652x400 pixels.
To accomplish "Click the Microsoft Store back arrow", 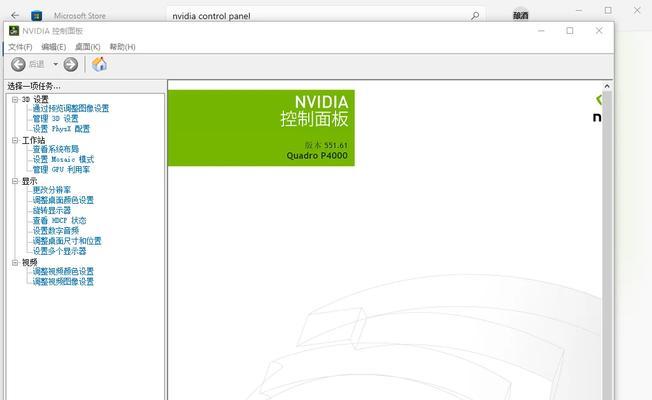I will (x=15, y=15).
